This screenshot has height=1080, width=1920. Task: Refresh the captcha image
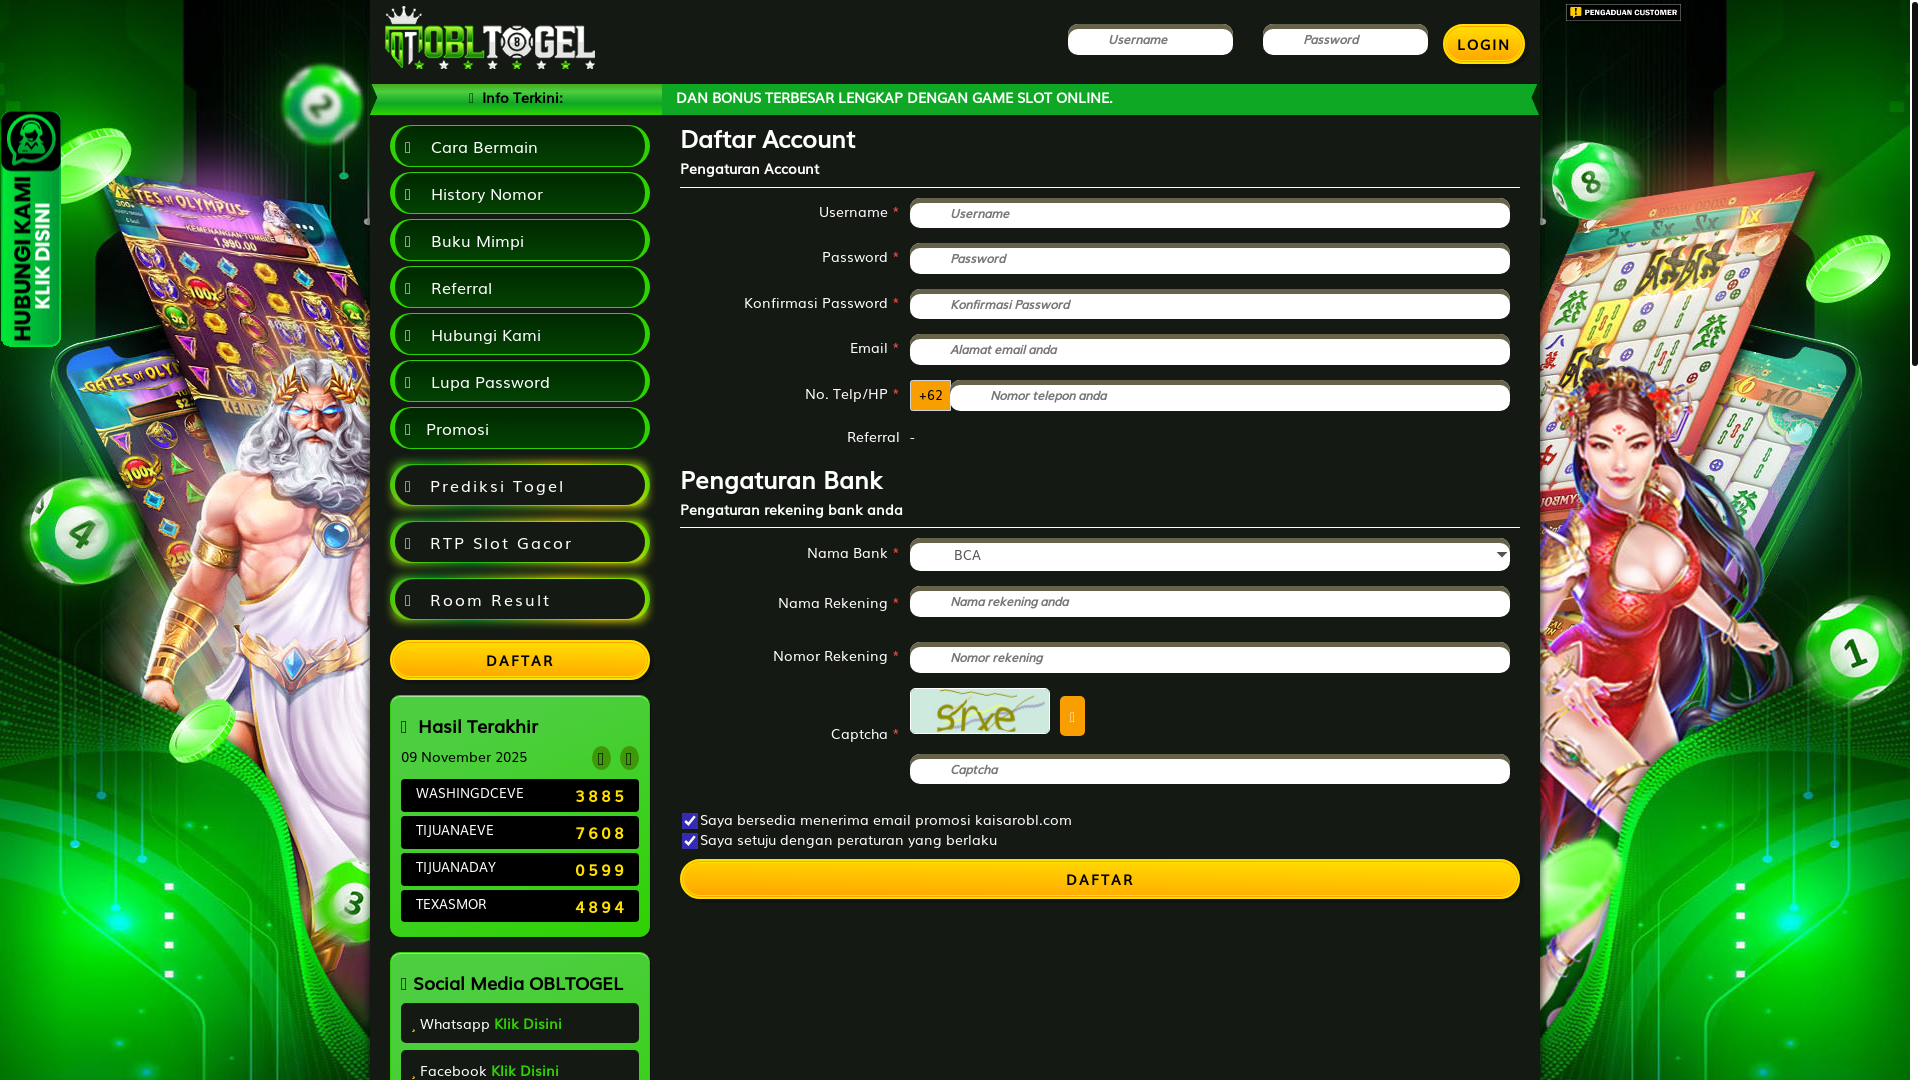click(1072, 716)
